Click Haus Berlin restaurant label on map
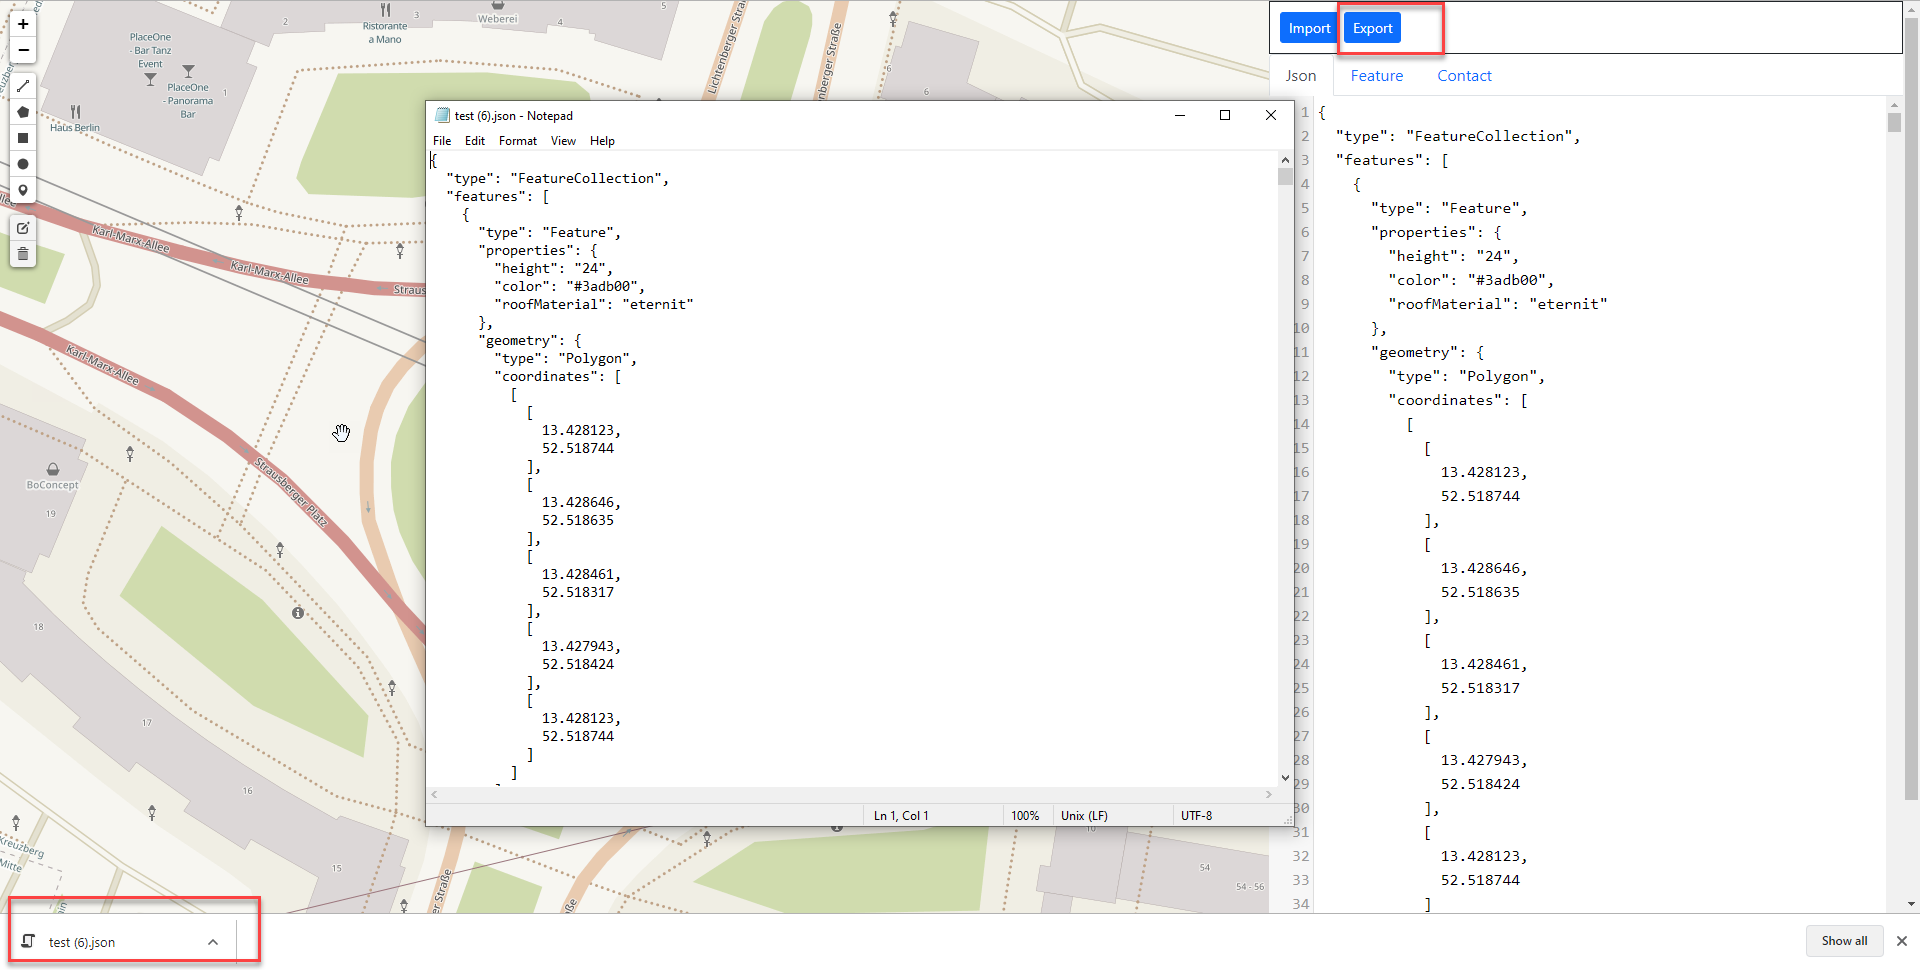The height and width of the screenshot is (970, 1920). [x=75, y=127]
